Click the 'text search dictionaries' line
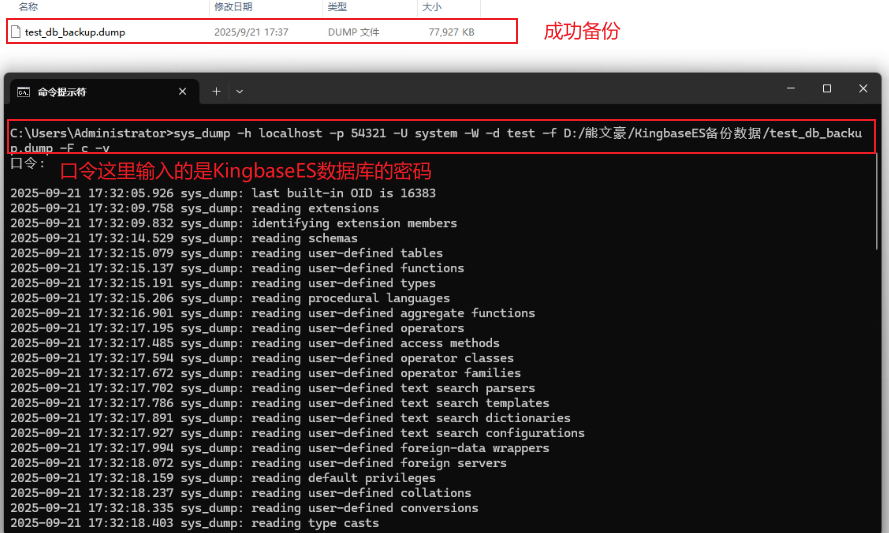Image resolution: width=889 pixels, height=533 pixels. pos(290,418)
